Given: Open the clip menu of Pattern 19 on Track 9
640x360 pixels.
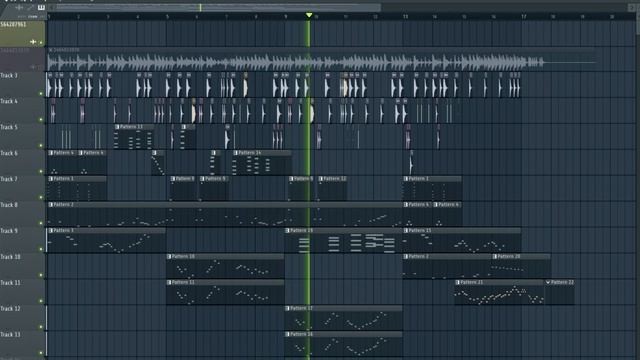Looking at the screenshot, I should click(x=287, y=231).
